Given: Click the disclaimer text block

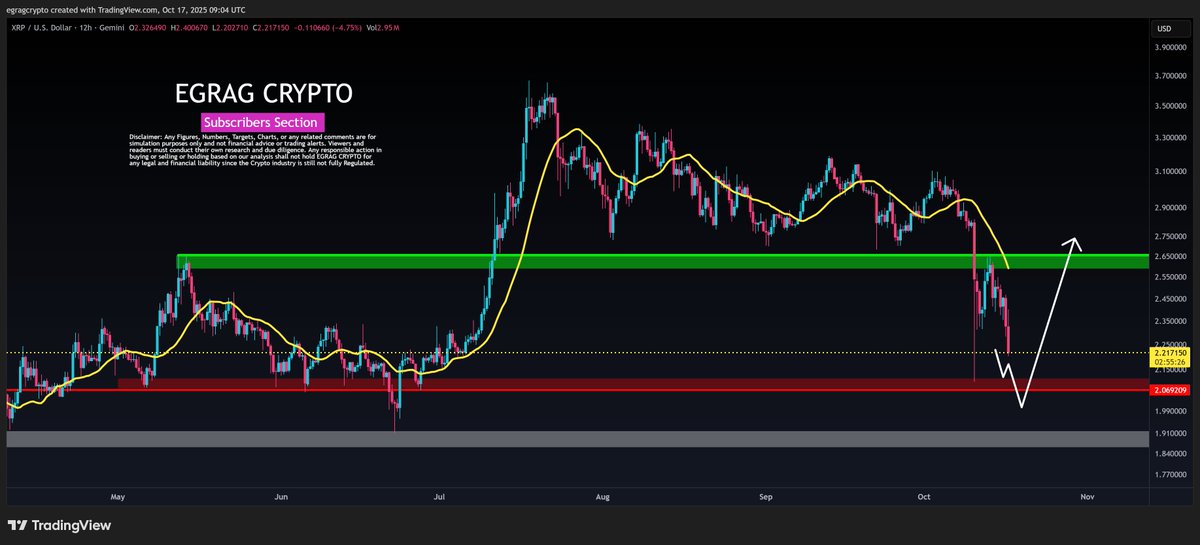Looking at the screenshot, I should pos(255,150).
